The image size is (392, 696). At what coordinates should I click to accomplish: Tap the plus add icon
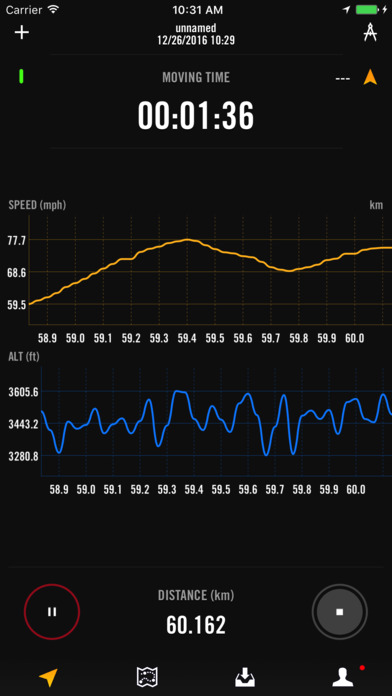pos(22,32)
